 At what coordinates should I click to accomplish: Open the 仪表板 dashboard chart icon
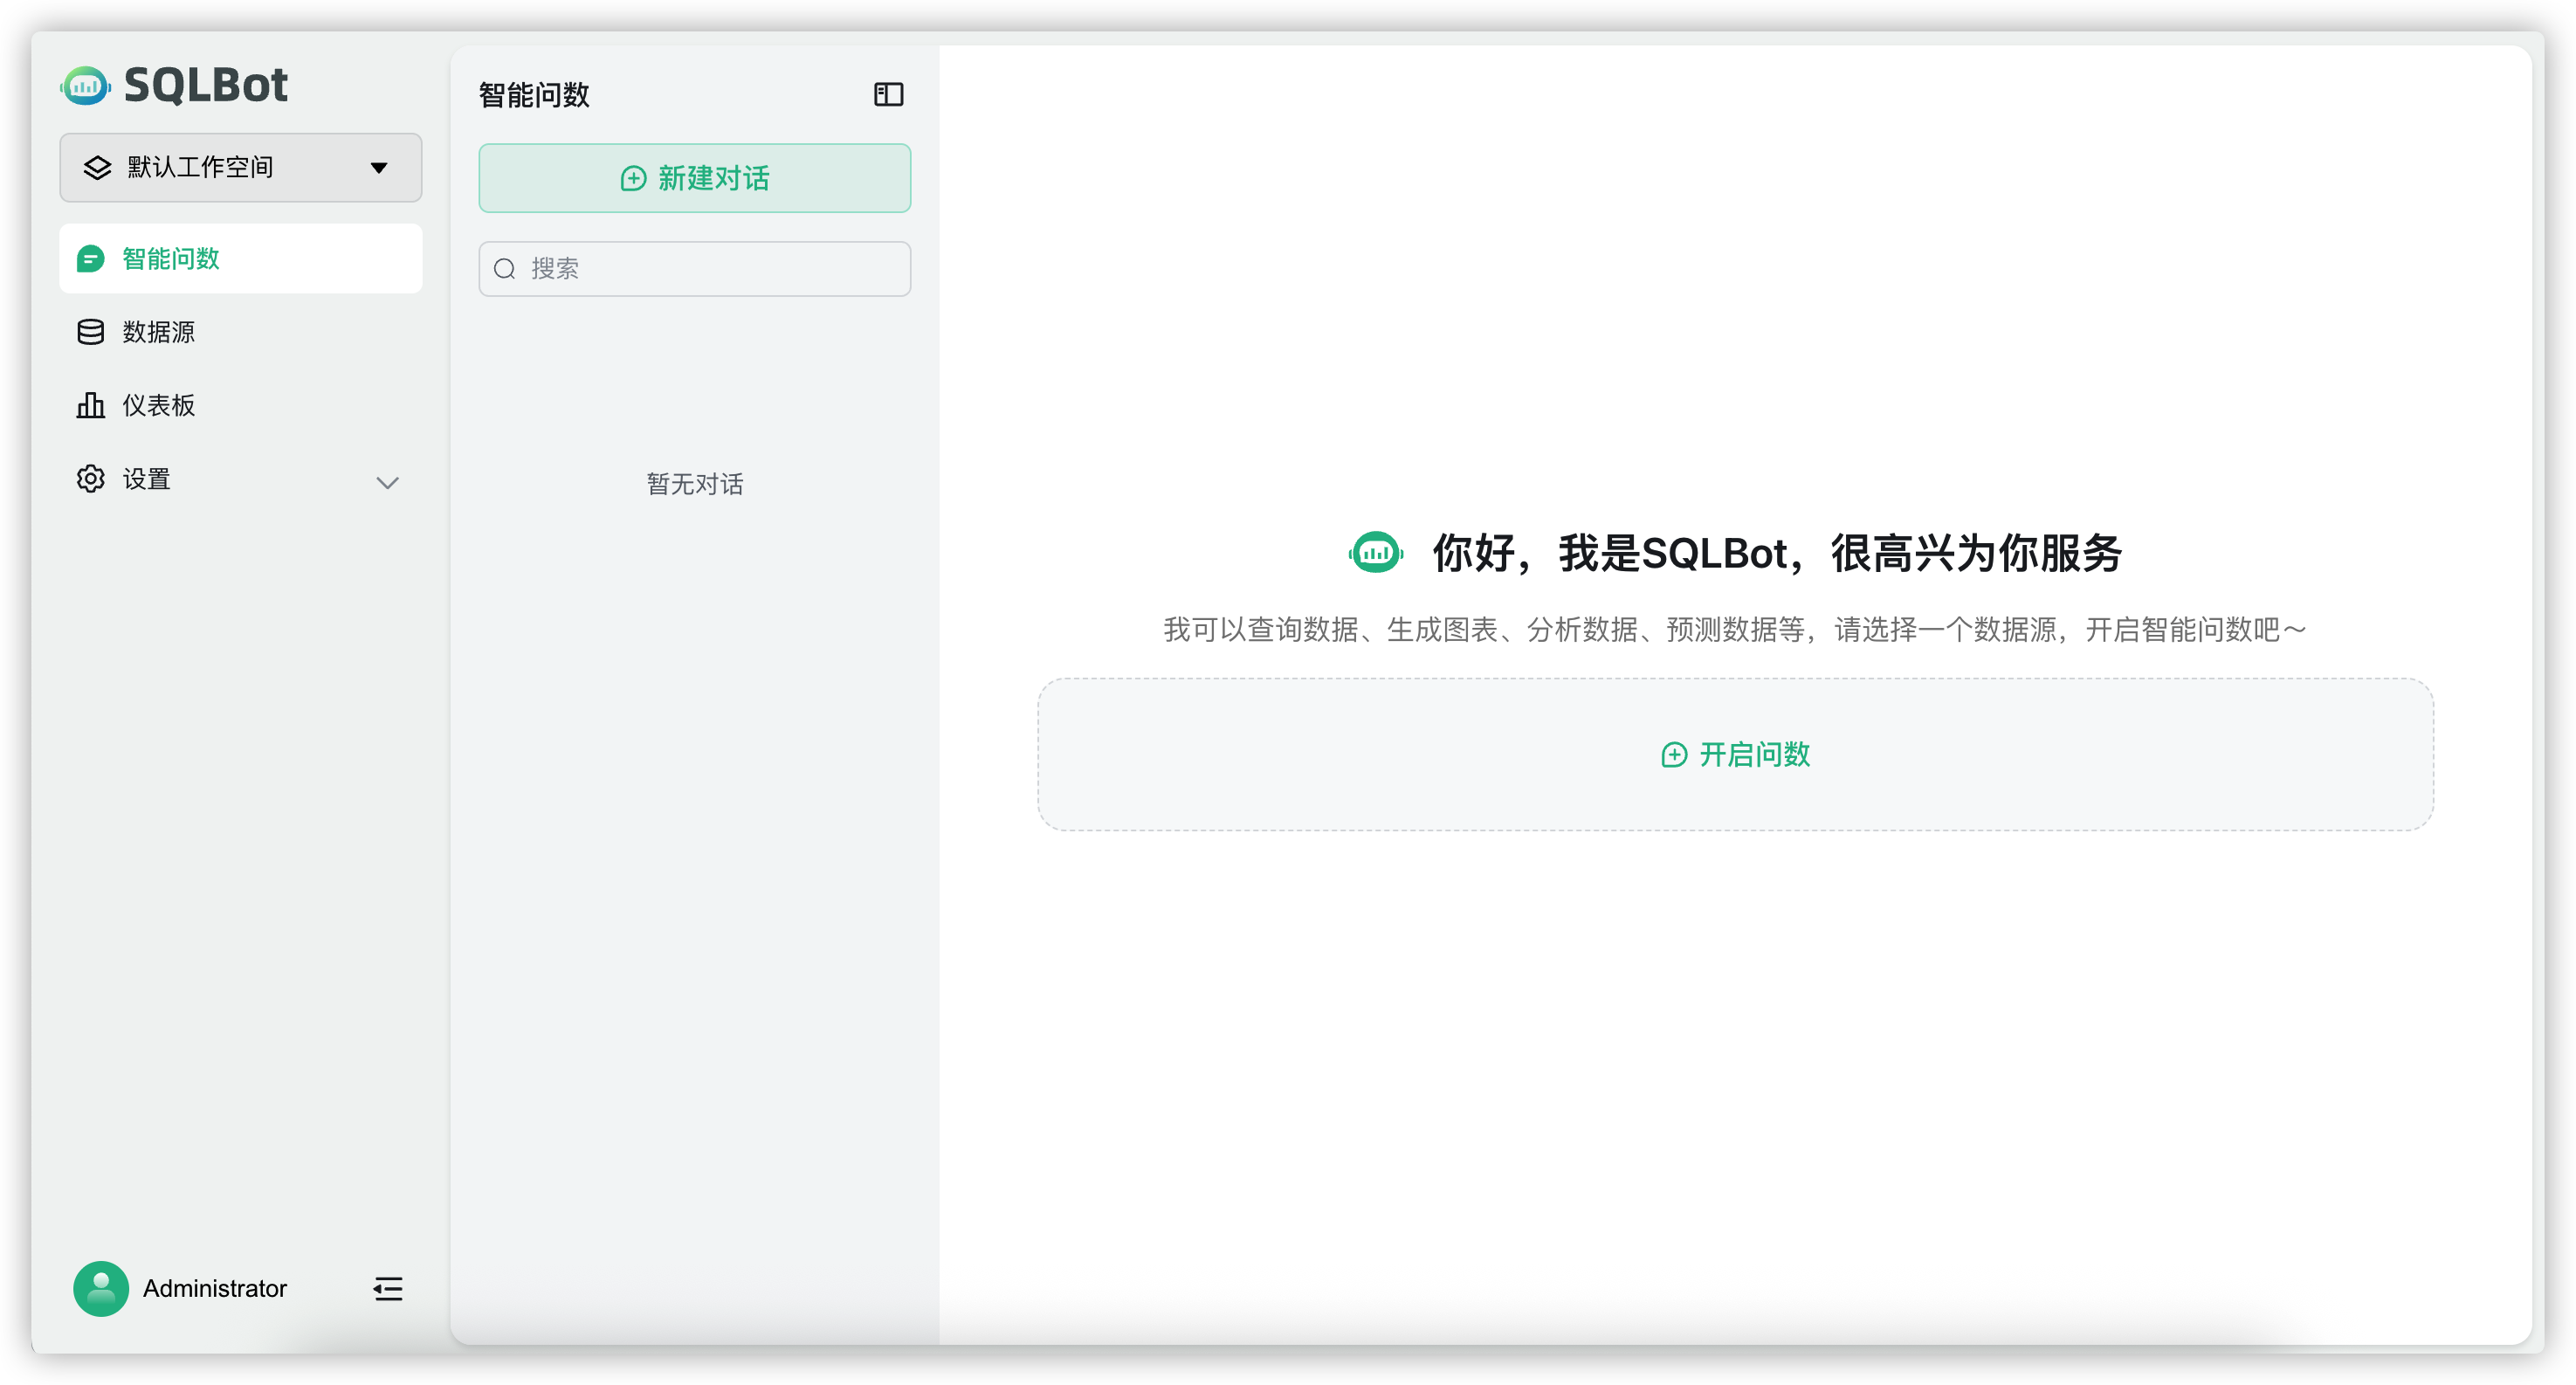(91, 405)
